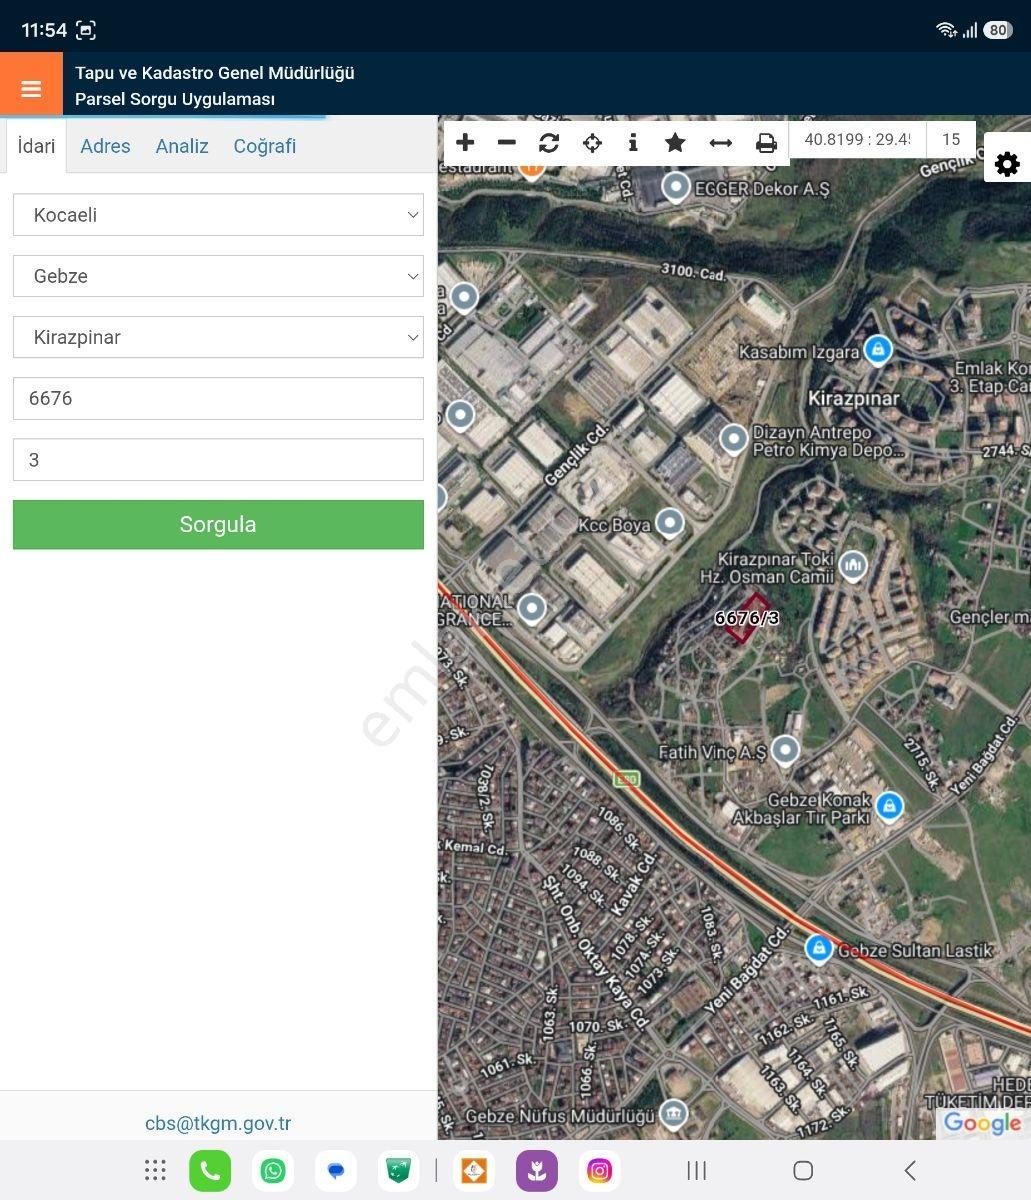Expand the Kirazpinar neighborhood dropdown
This screenshot has width=1031, height=1200.
218,337
